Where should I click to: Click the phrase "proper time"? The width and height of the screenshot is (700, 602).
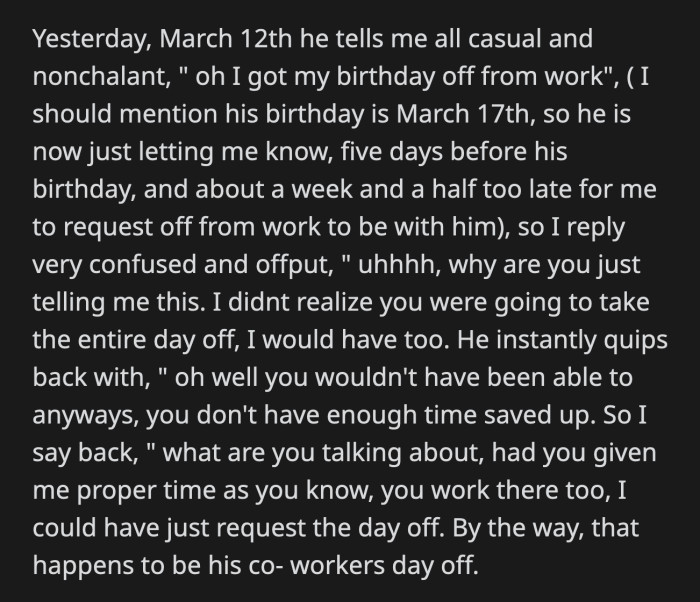pos(146,492)
